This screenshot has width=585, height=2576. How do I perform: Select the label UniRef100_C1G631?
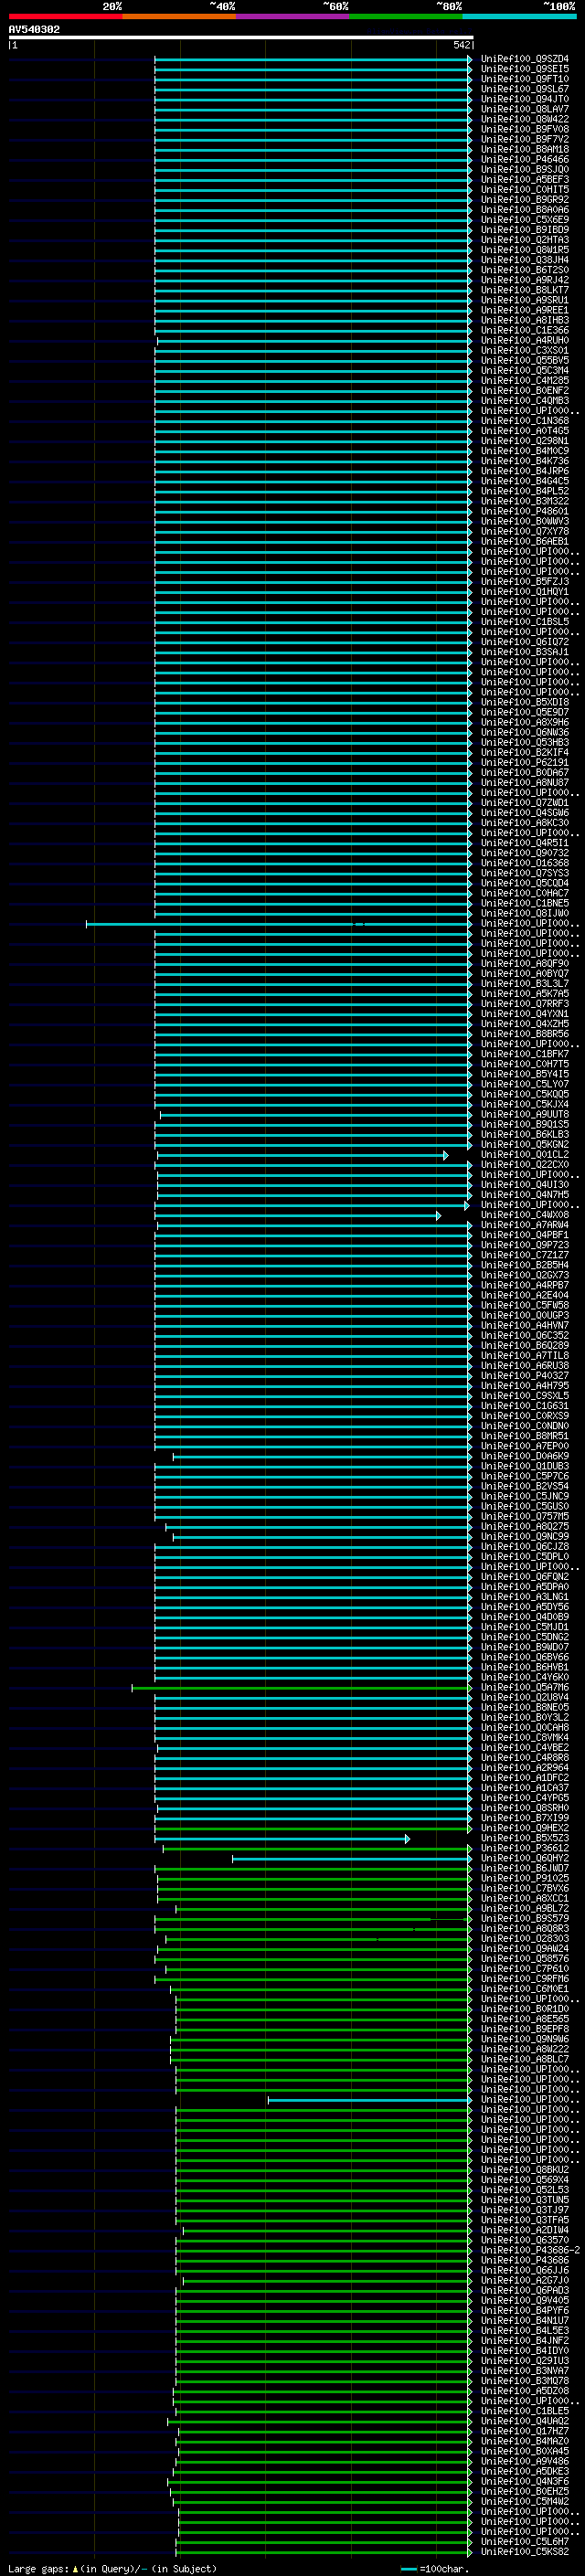(x=525, y=1406)
